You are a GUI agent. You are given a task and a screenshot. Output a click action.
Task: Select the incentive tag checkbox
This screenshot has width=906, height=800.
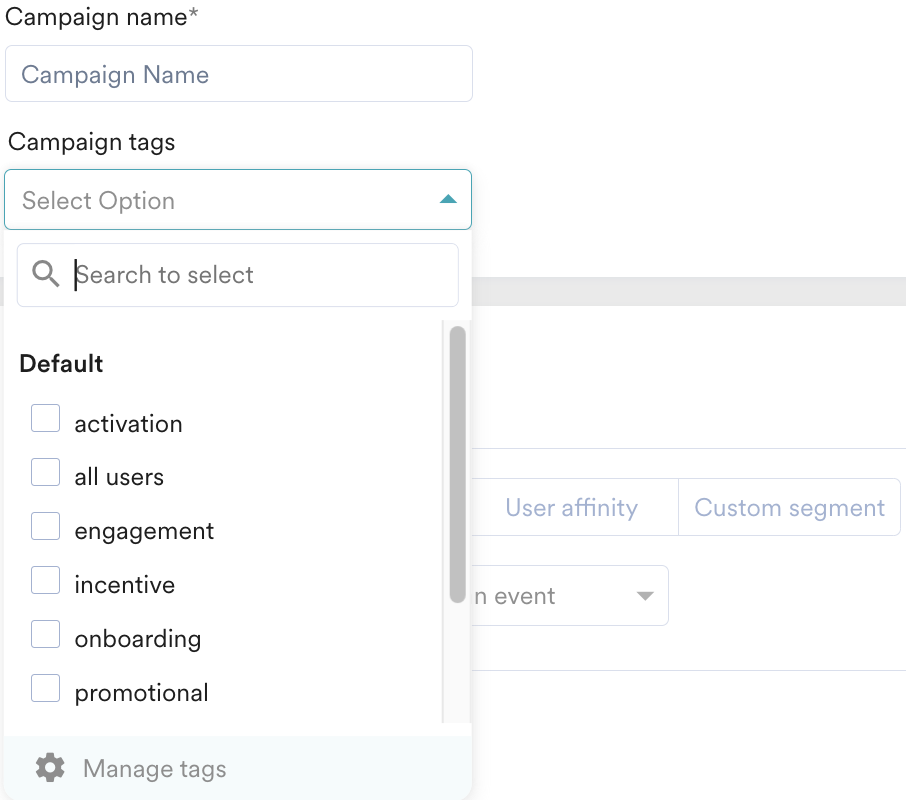pyautogui.click(x=46, y=580)
